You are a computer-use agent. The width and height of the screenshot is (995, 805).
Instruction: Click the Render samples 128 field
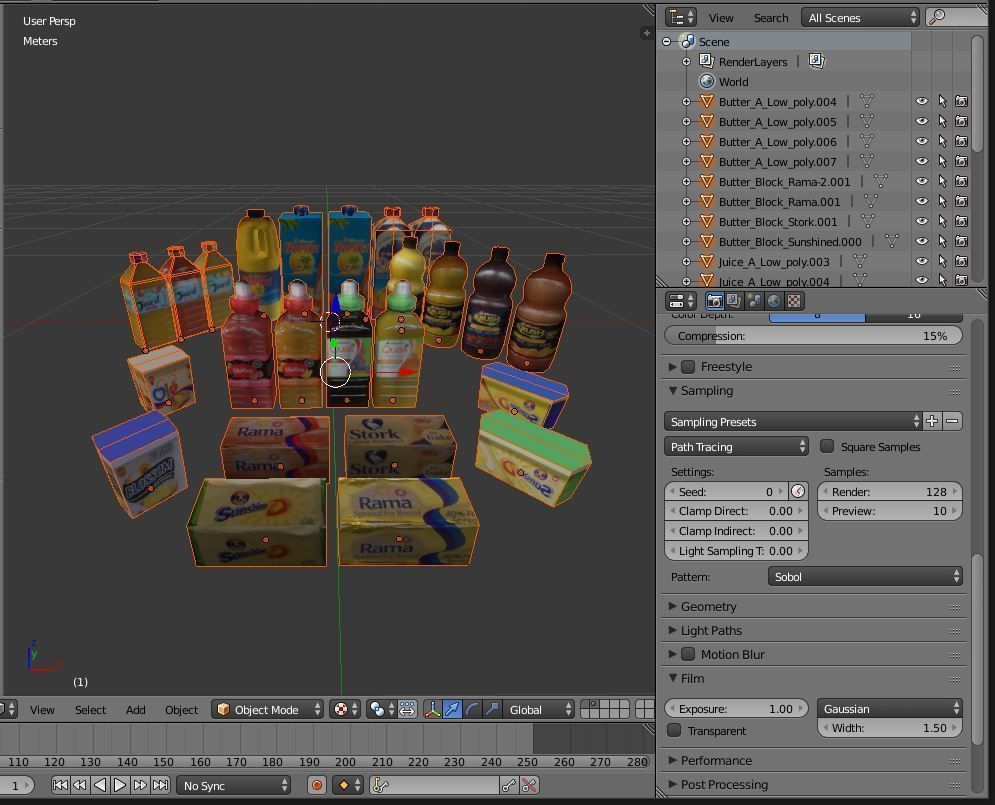click(x=890, y=491)
